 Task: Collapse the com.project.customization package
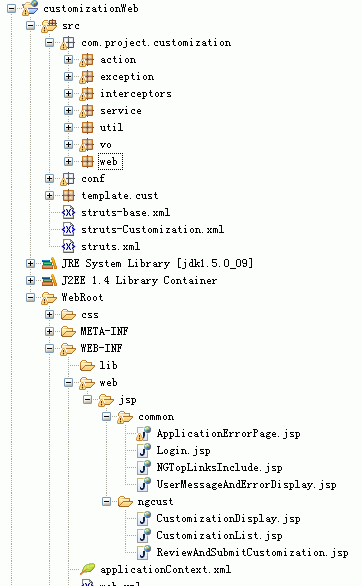(x=49, y=43)
